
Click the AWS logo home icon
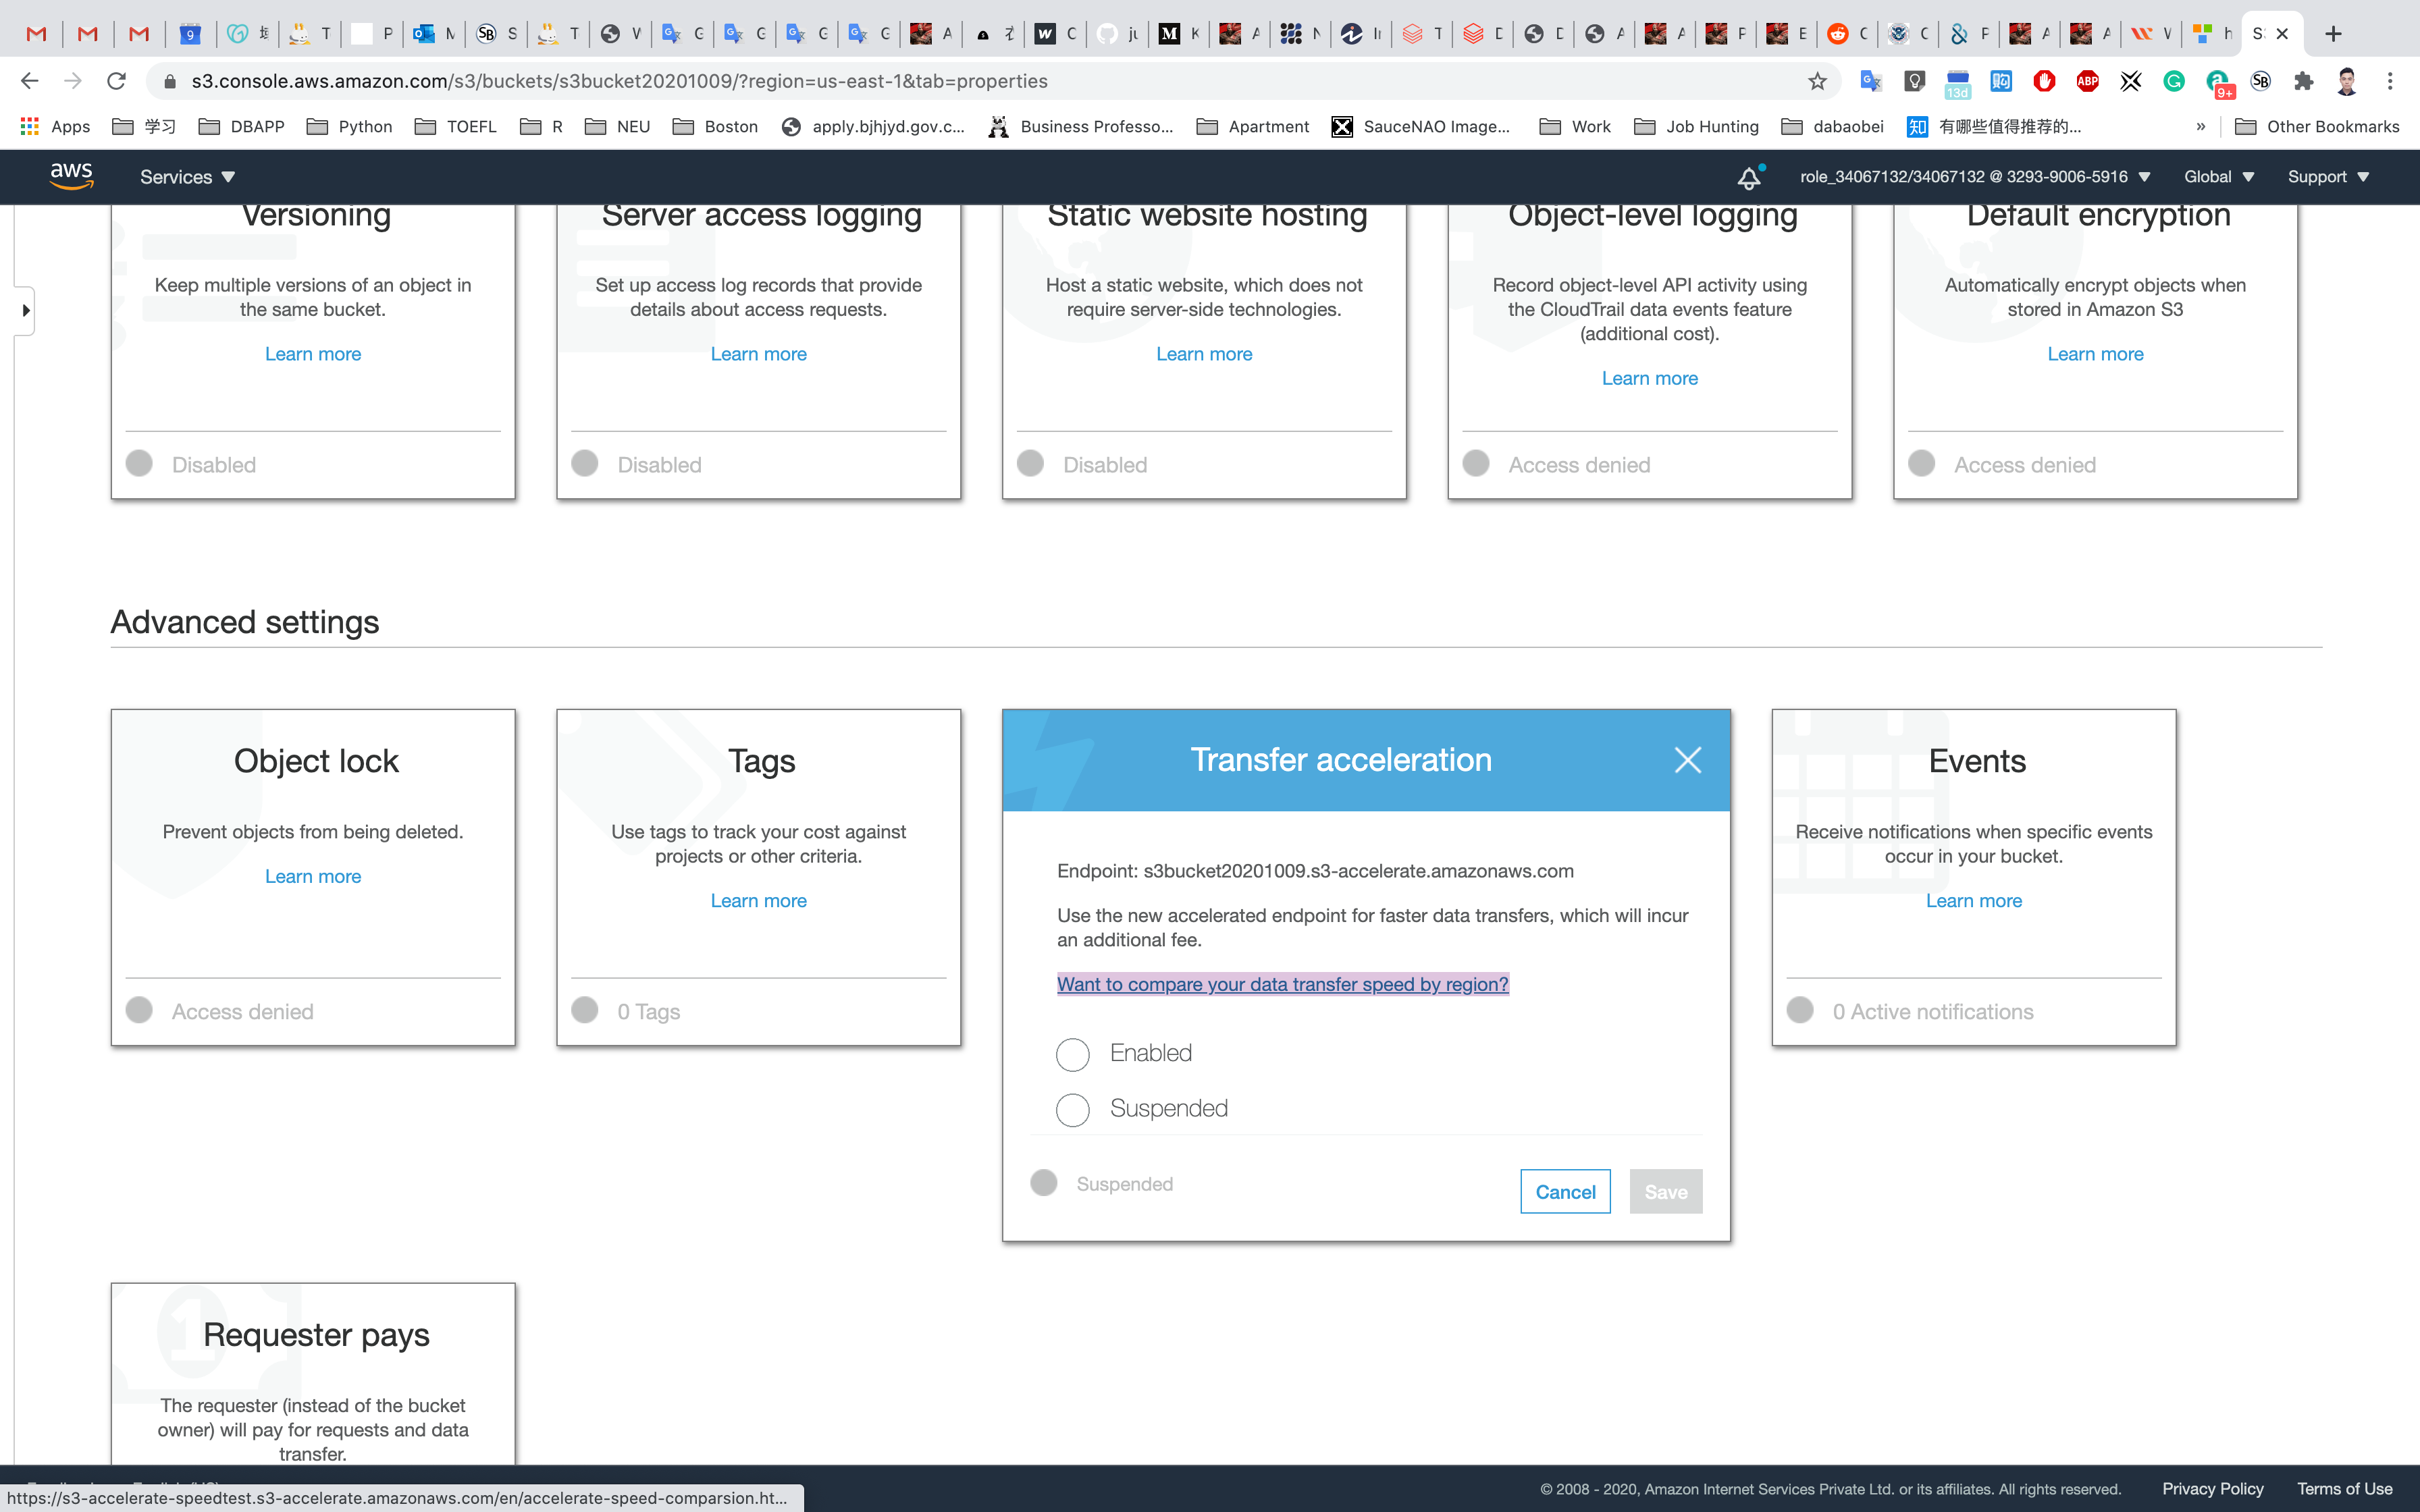tap(71, 176)
